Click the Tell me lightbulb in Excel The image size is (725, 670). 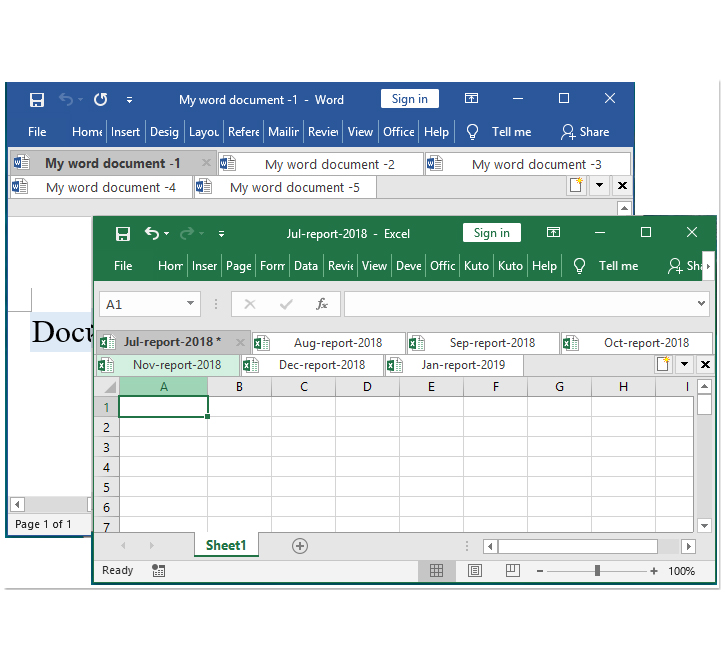click(579, 266)
